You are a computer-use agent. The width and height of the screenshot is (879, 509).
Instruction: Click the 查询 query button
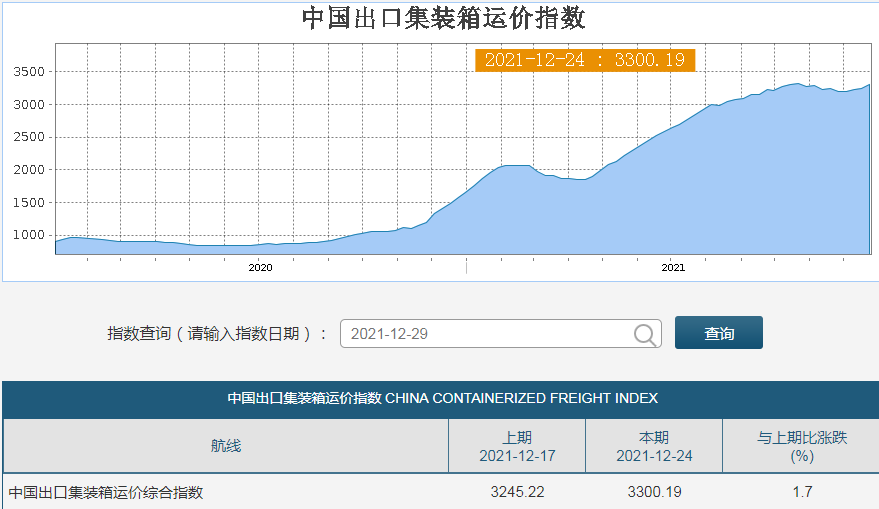(x=719, y=332)
